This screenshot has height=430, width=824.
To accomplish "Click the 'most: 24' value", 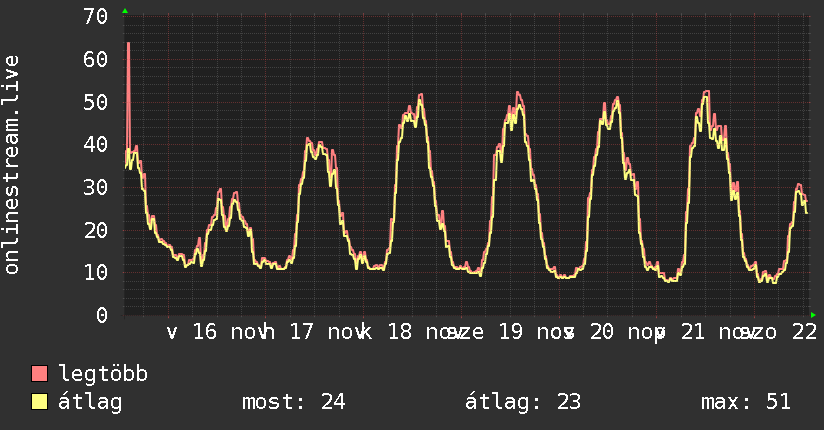I will [x=294, y=402].
